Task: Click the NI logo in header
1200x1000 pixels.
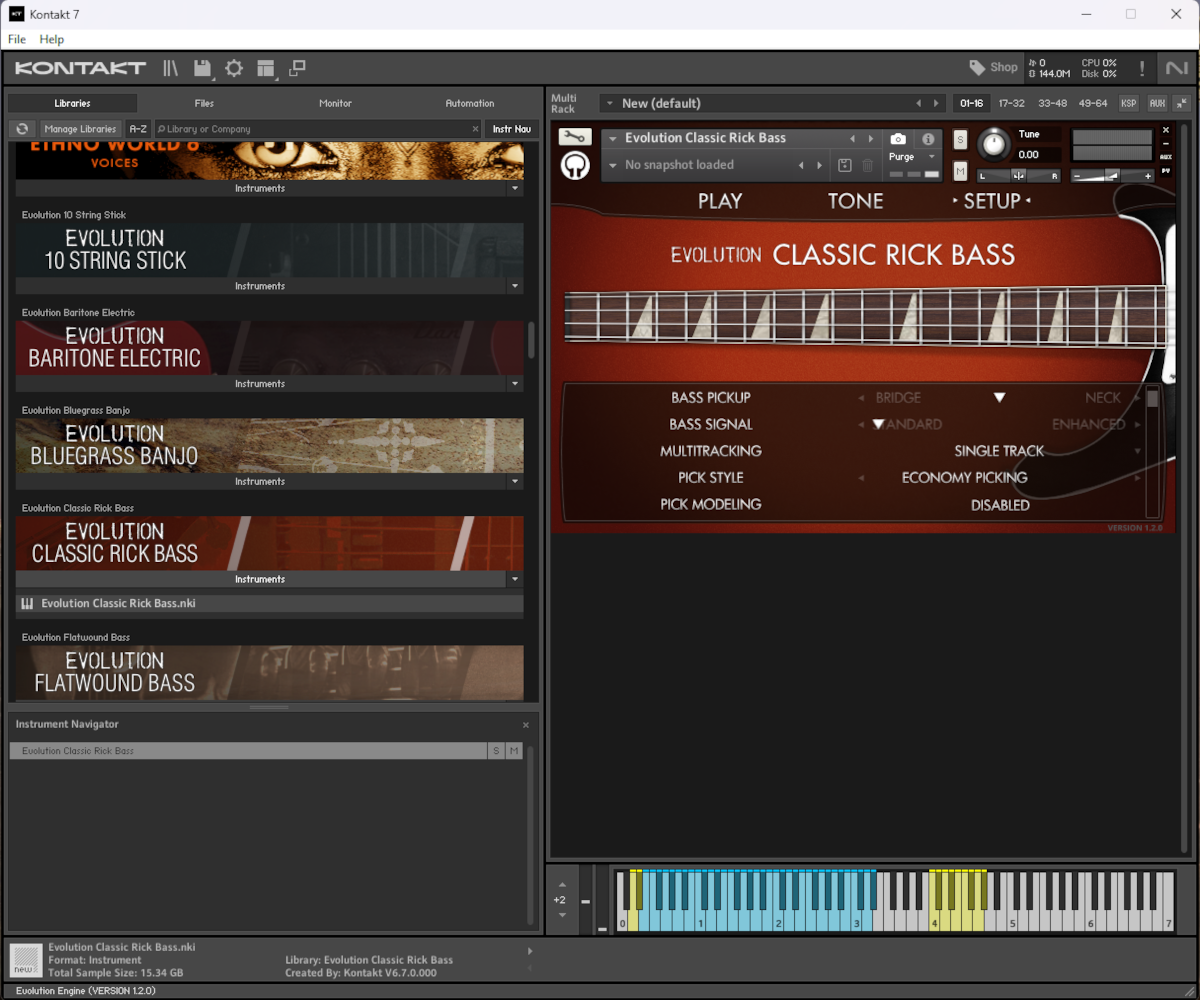Action: point(1176,68)
